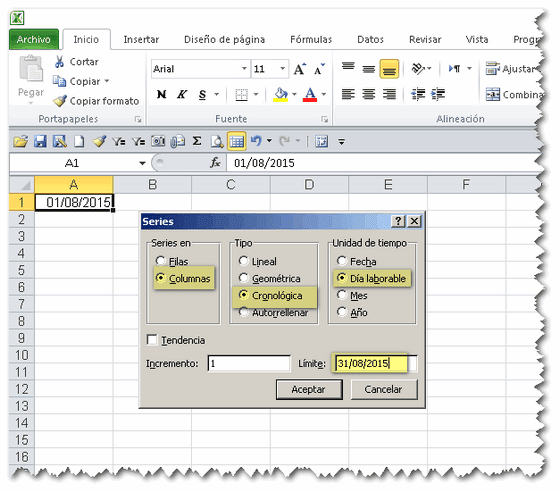Toggle bold with the N icon
The height and width of the screenshot is (492, 560).
161,94
